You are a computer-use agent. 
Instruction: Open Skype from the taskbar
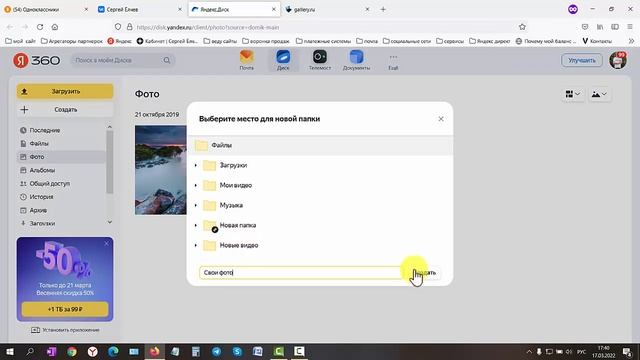point(237,351)
